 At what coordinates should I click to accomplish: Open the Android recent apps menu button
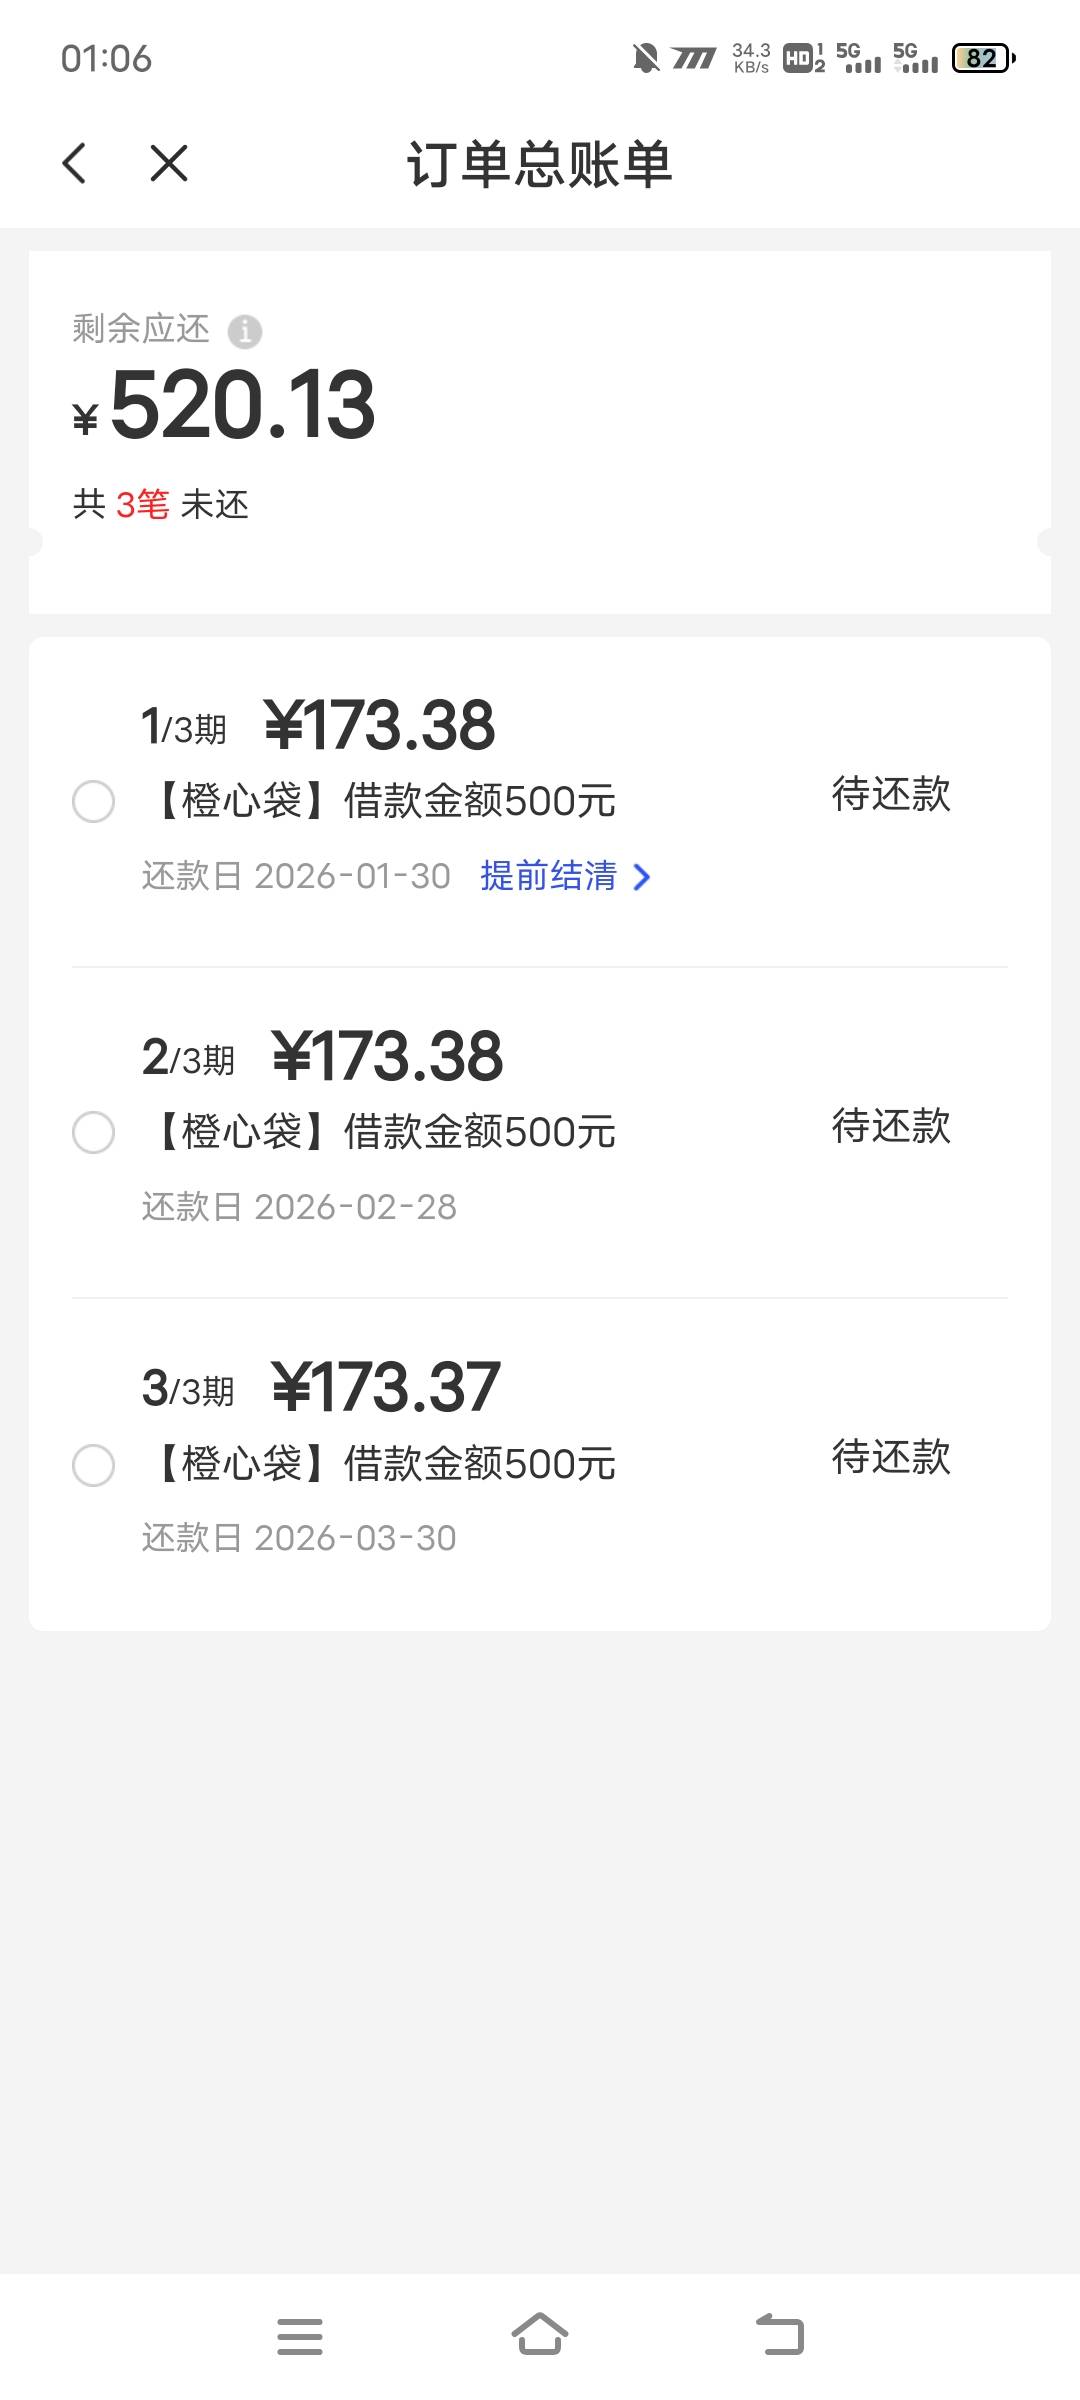point(300,2336)
